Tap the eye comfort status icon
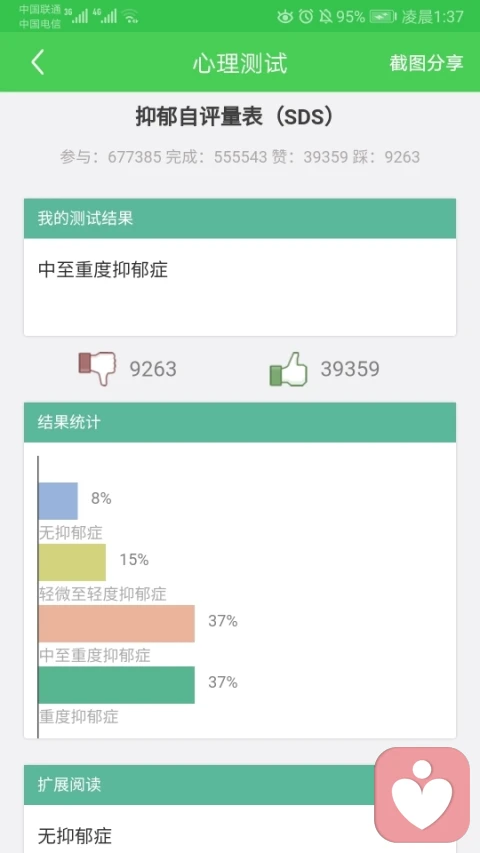Image resolution: width=480 pixels, height=853 pixels. (285, 17)
